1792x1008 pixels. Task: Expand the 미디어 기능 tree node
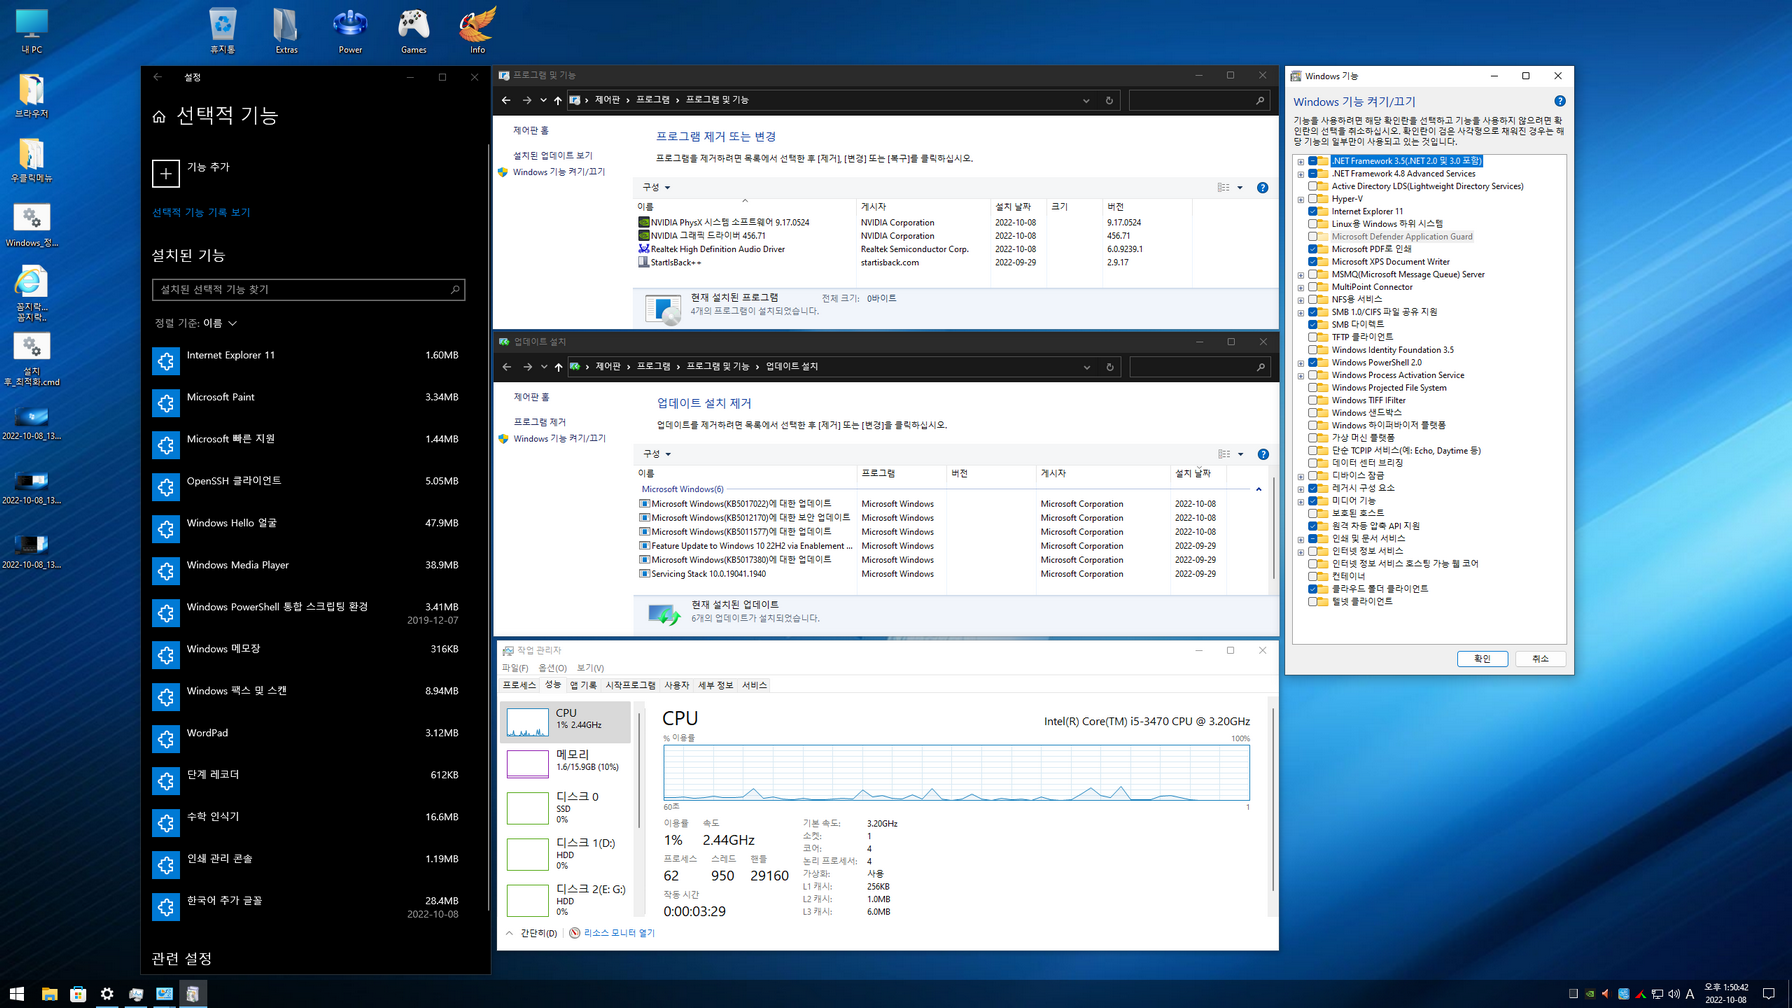[x=1301, y=501]
